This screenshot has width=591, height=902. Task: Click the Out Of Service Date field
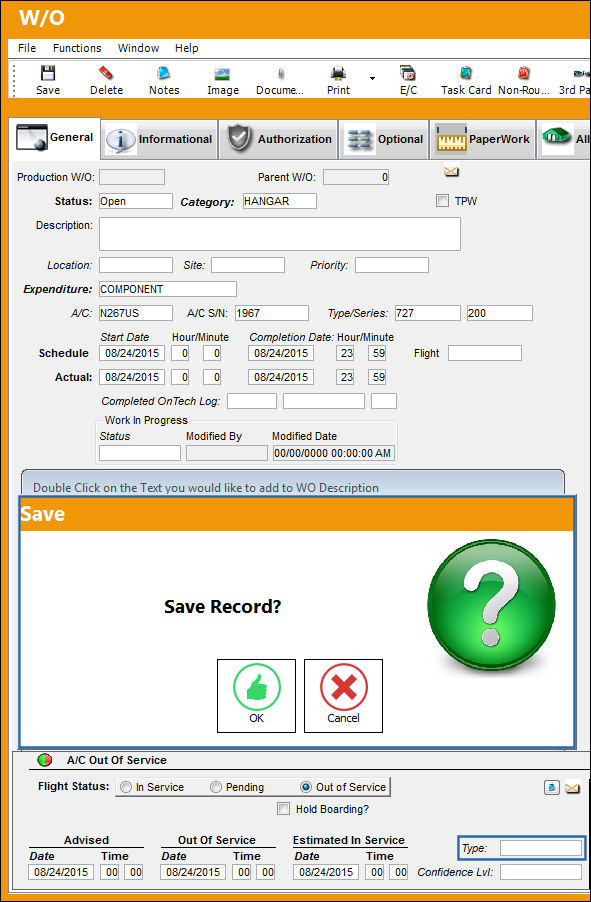click(x=193, y=872)
